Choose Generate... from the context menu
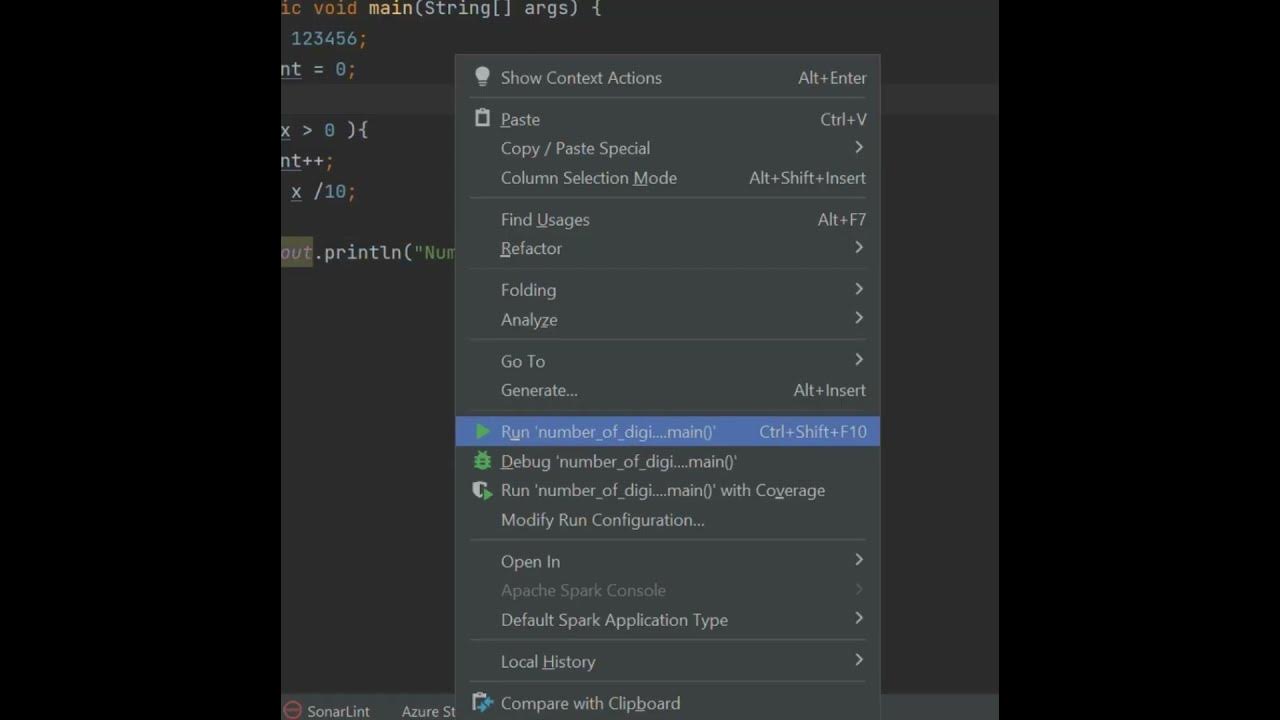1280x720 pixels. (539, 390)
